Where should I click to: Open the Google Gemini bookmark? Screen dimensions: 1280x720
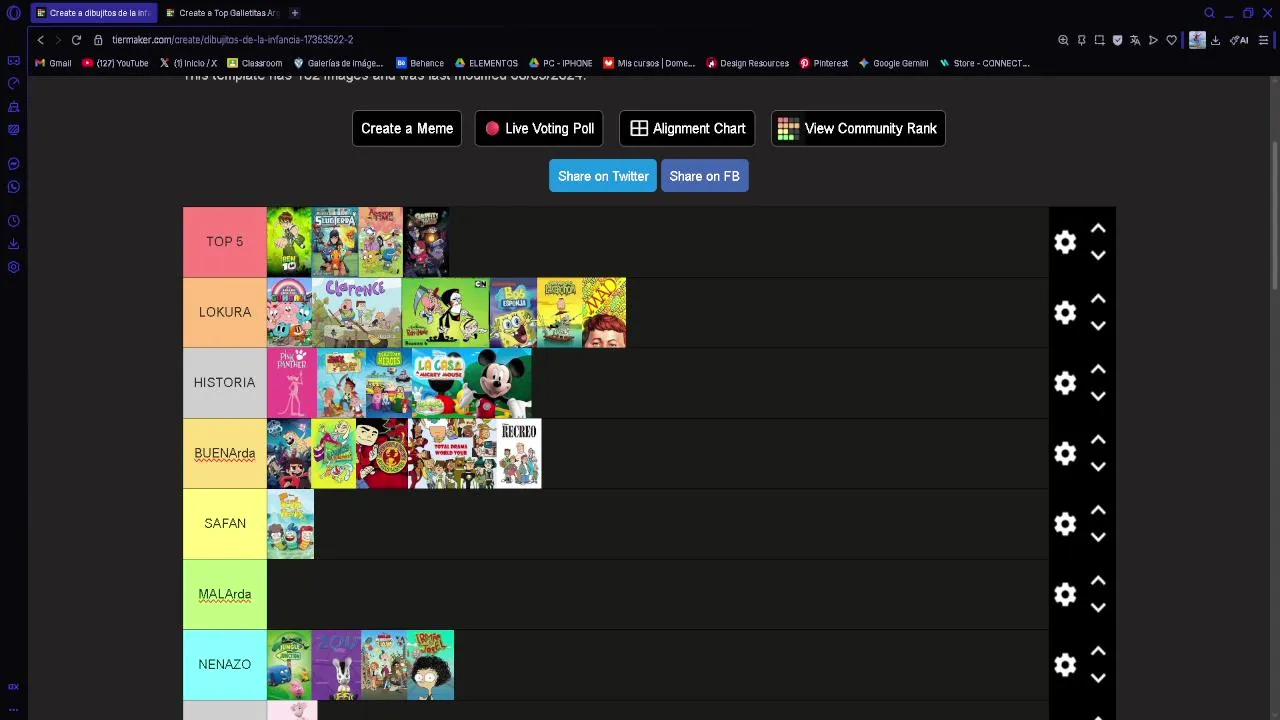pos(894,63)
